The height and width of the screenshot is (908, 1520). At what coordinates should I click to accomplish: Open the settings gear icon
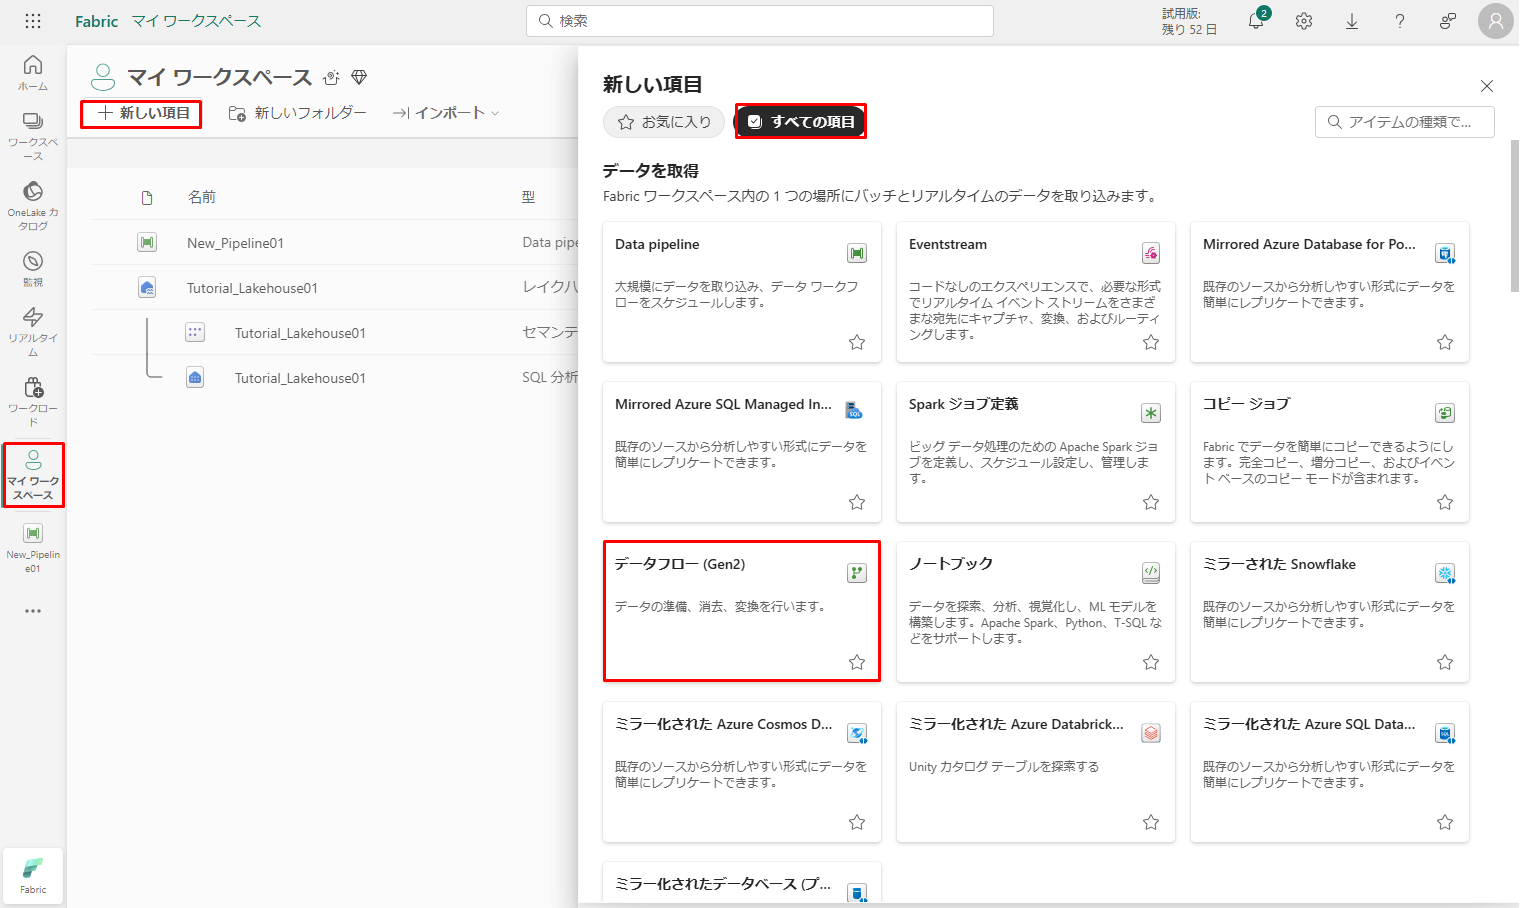[1304, 21]
